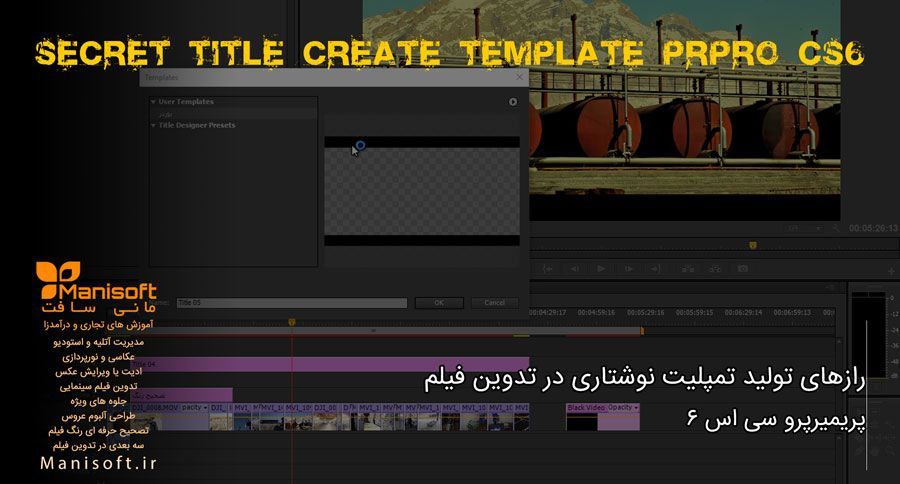
Task: Collapse the Title Designer Presets group
Action: click(153, 125)
